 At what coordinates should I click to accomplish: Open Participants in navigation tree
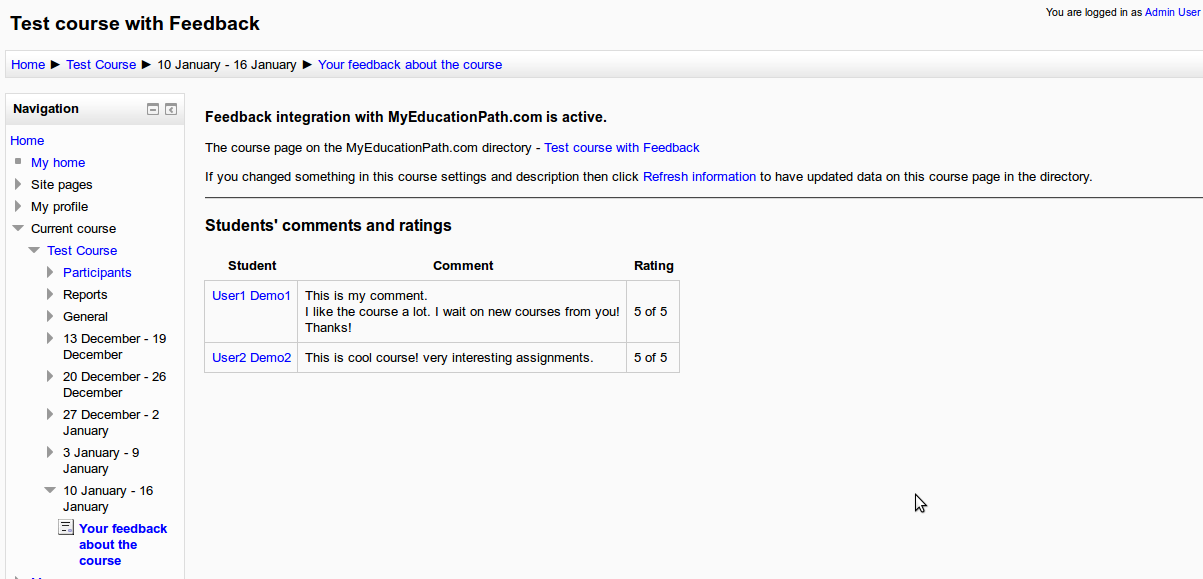coord(97,272)
